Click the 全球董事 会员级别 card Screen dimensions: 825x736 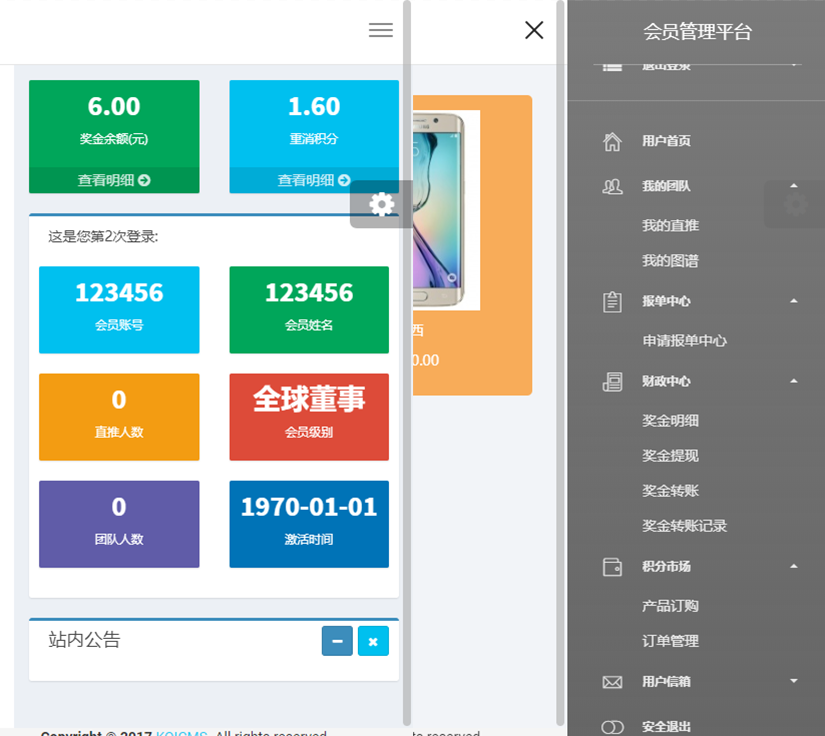click(309, 417)
